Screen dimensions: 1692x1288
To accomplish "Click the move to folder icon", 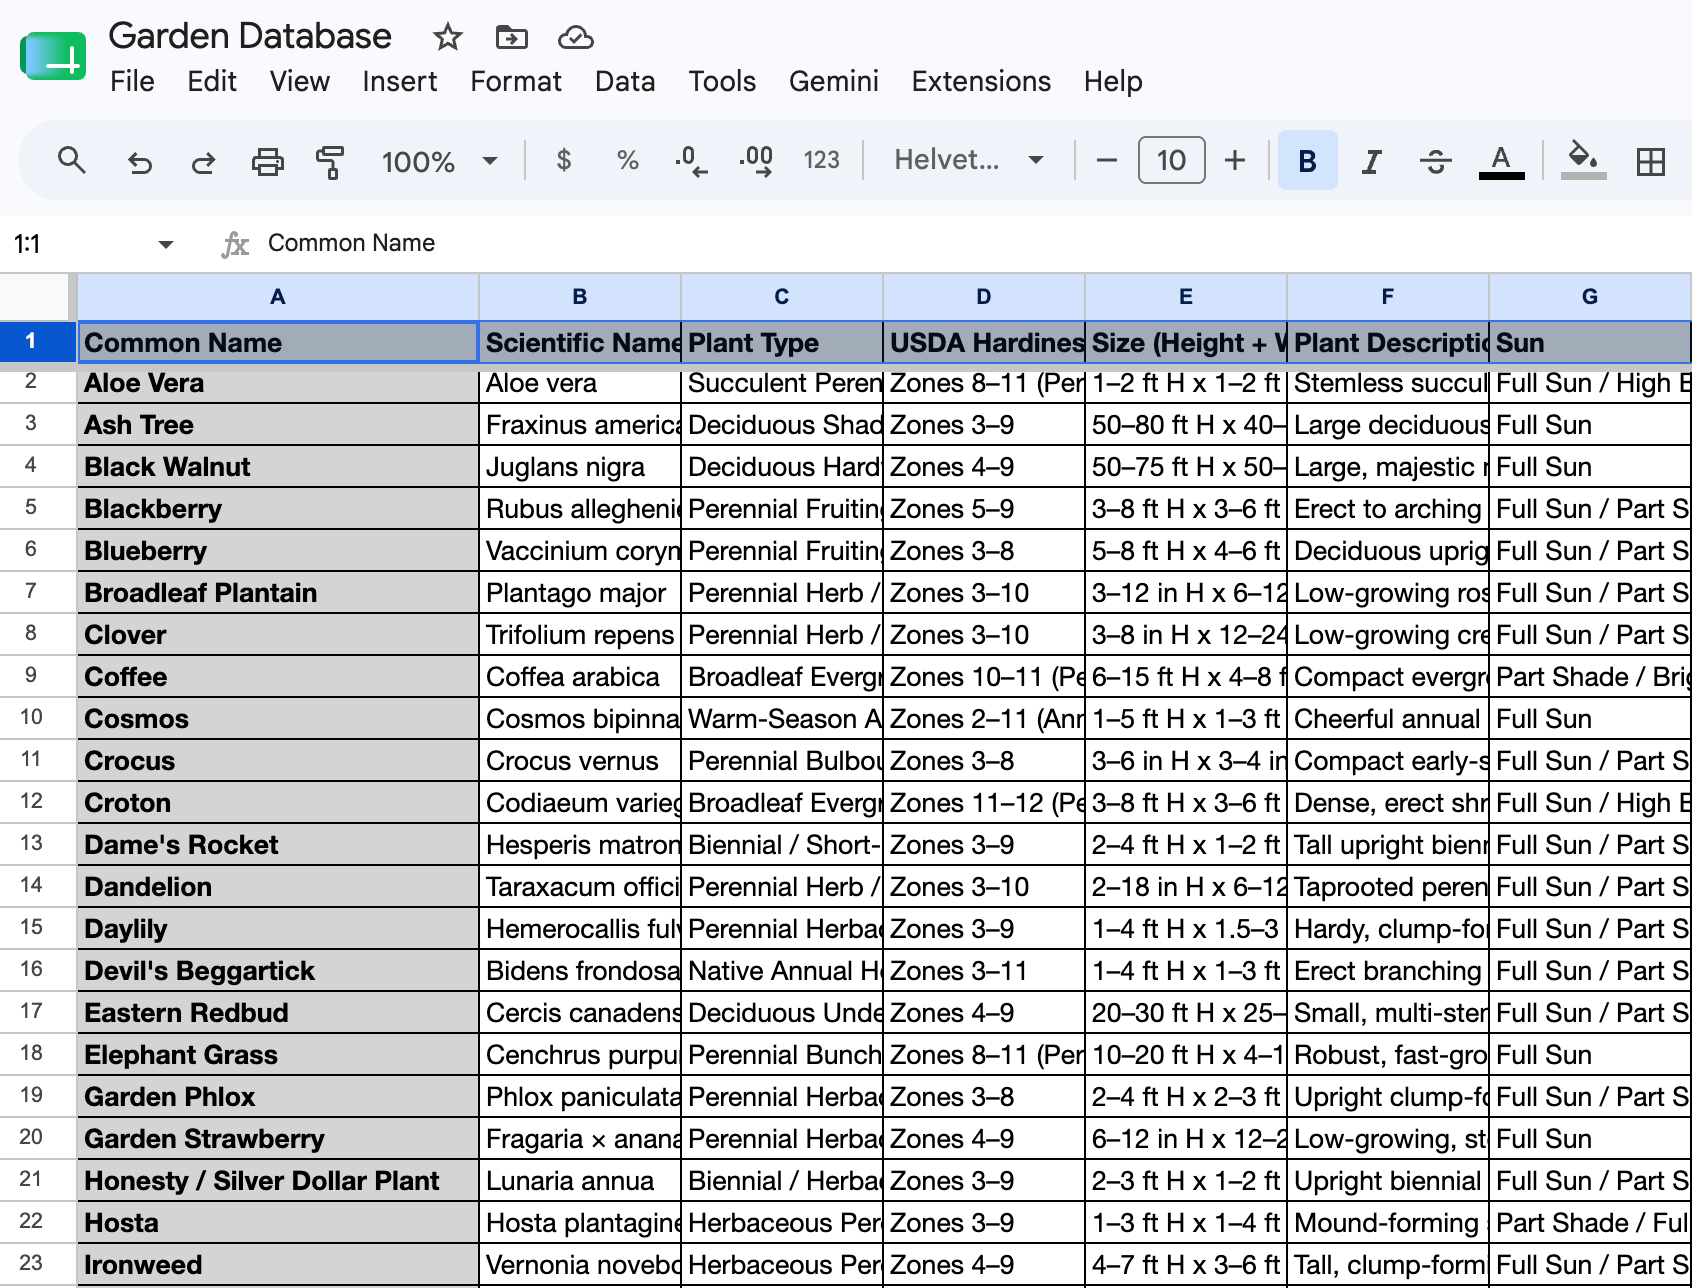I will pos(511,38).
